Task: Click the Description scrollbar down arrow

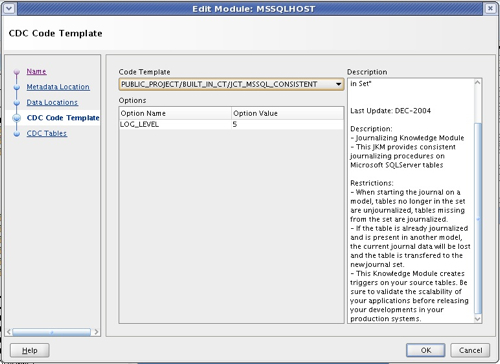Action: [478, 319]
